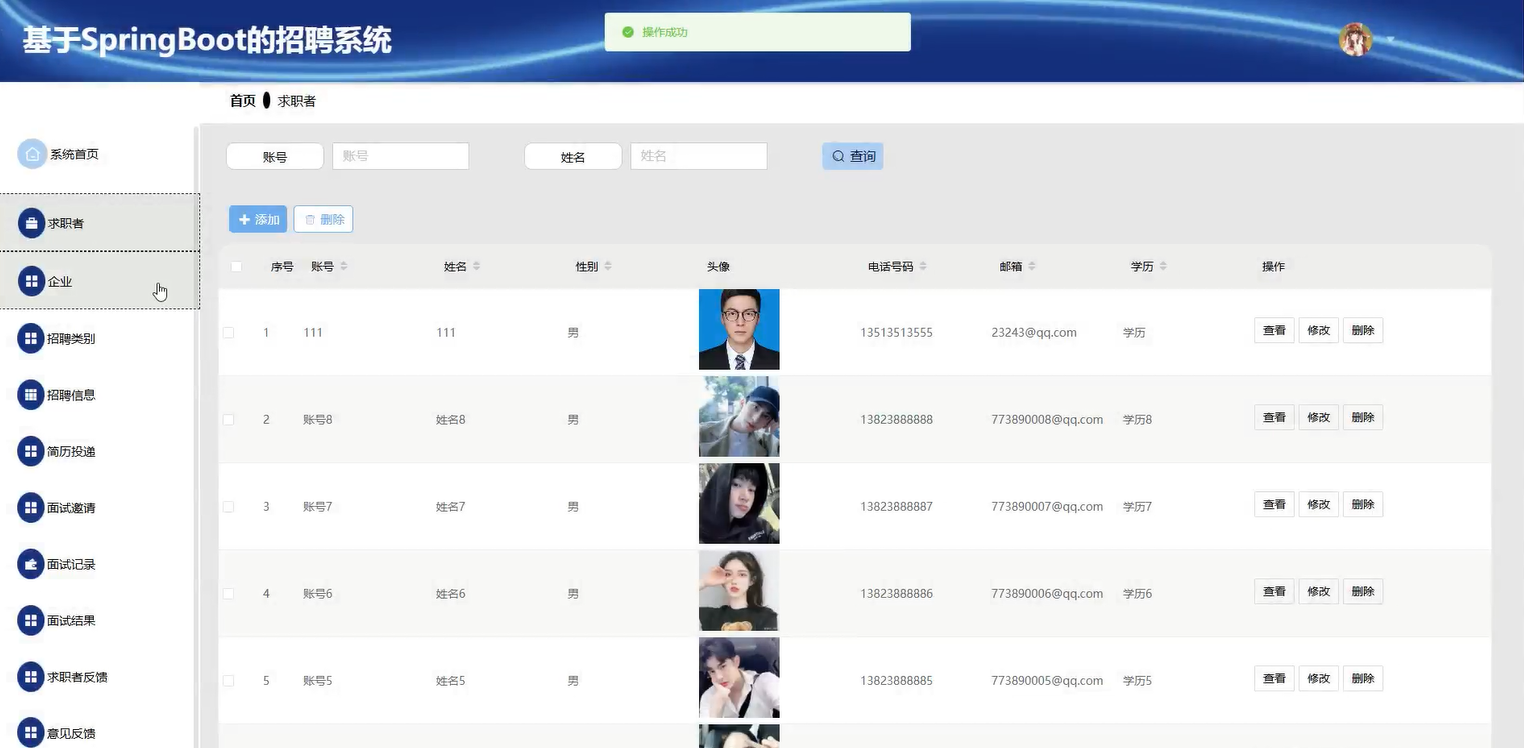The image size is (1524, 748).
Task: Check the row checkbox for 账号5
Action: pos(228,680)
